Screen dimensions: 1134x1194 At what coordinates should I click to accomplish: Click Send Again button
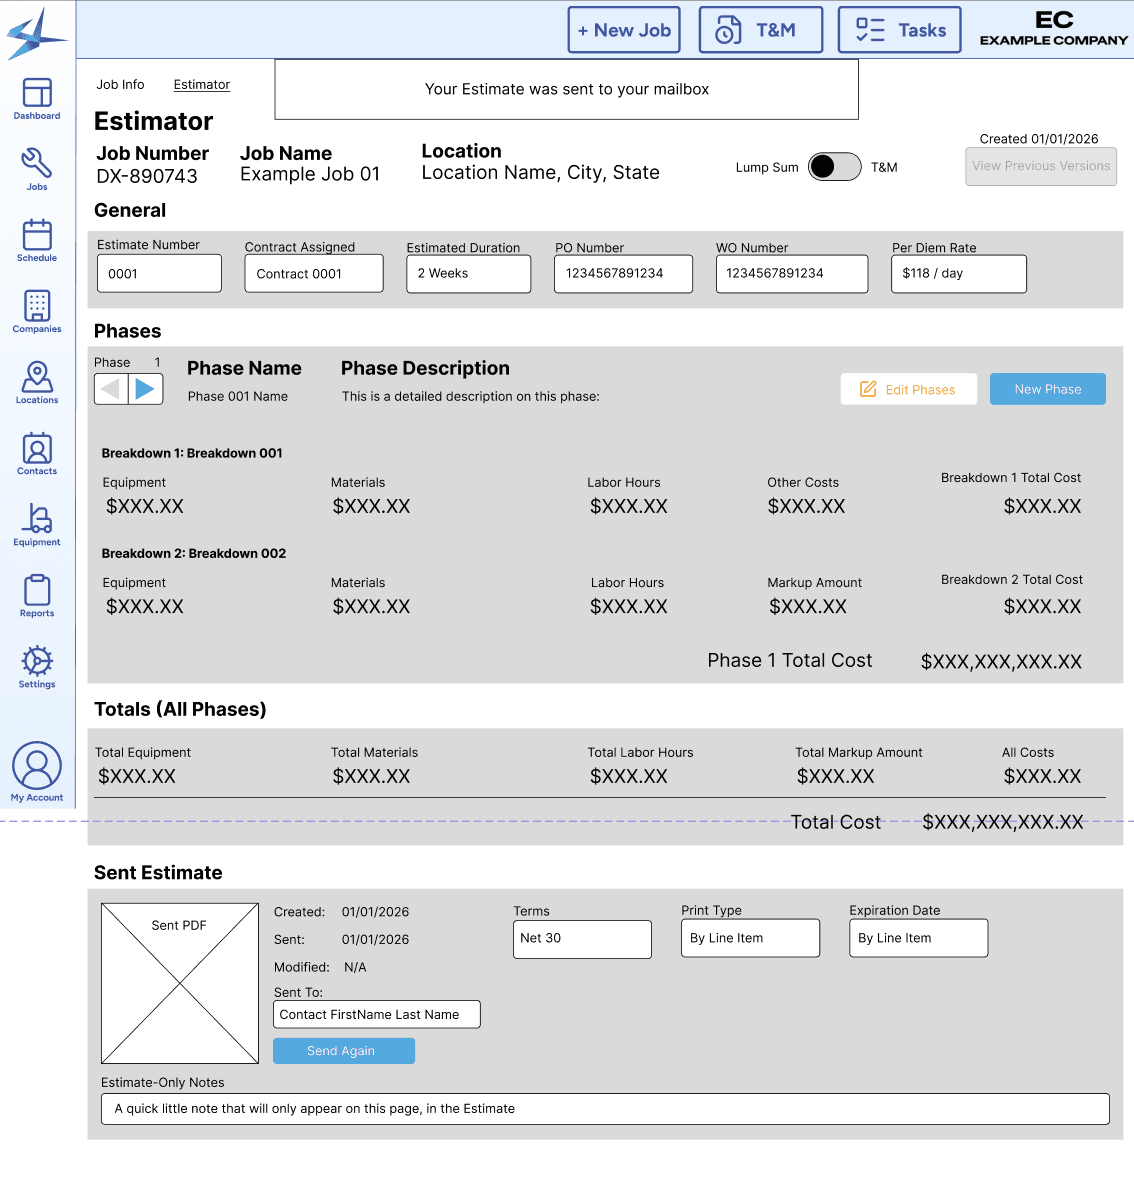(344, 1051)
